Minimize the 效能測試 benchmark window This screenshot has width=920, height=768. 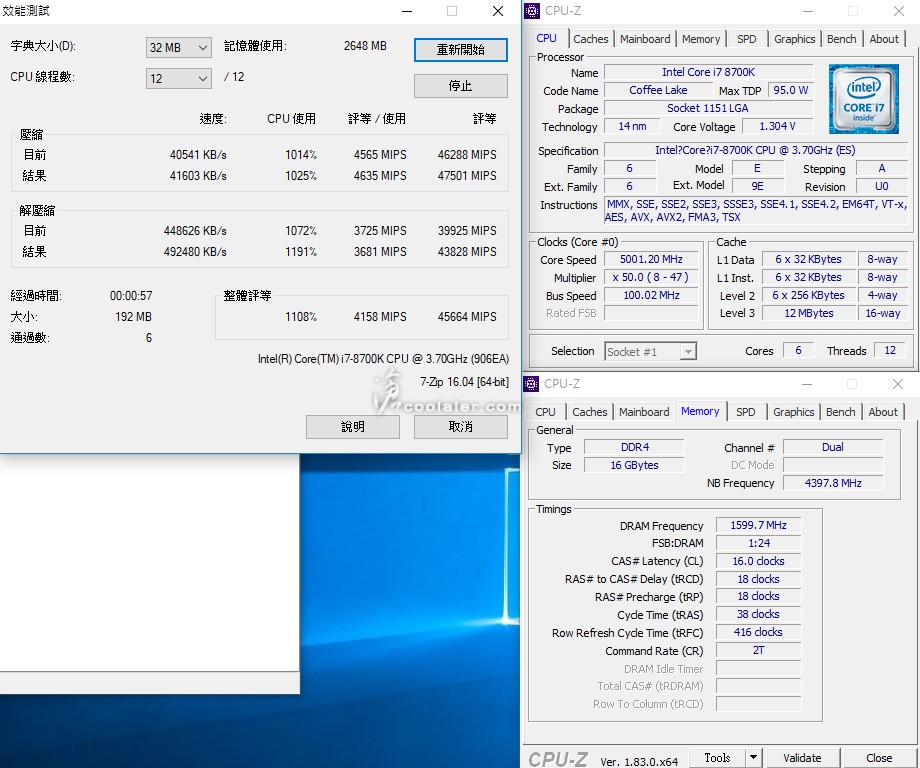pyautogui.click(x=408, y=11)
